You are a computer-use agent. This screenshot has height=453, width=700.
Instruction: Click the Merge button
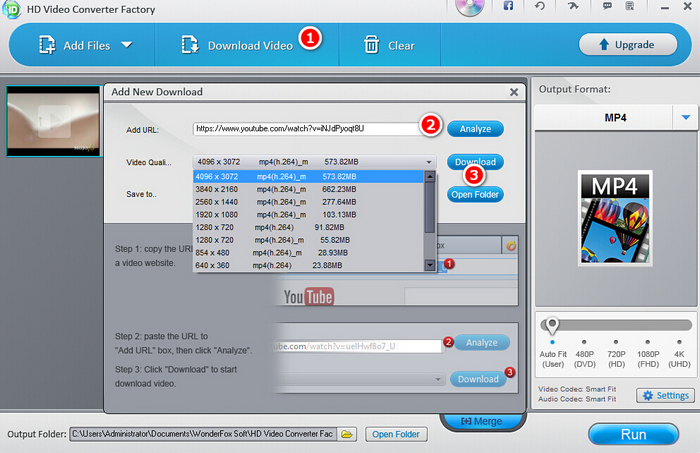[x=481, y=421]
